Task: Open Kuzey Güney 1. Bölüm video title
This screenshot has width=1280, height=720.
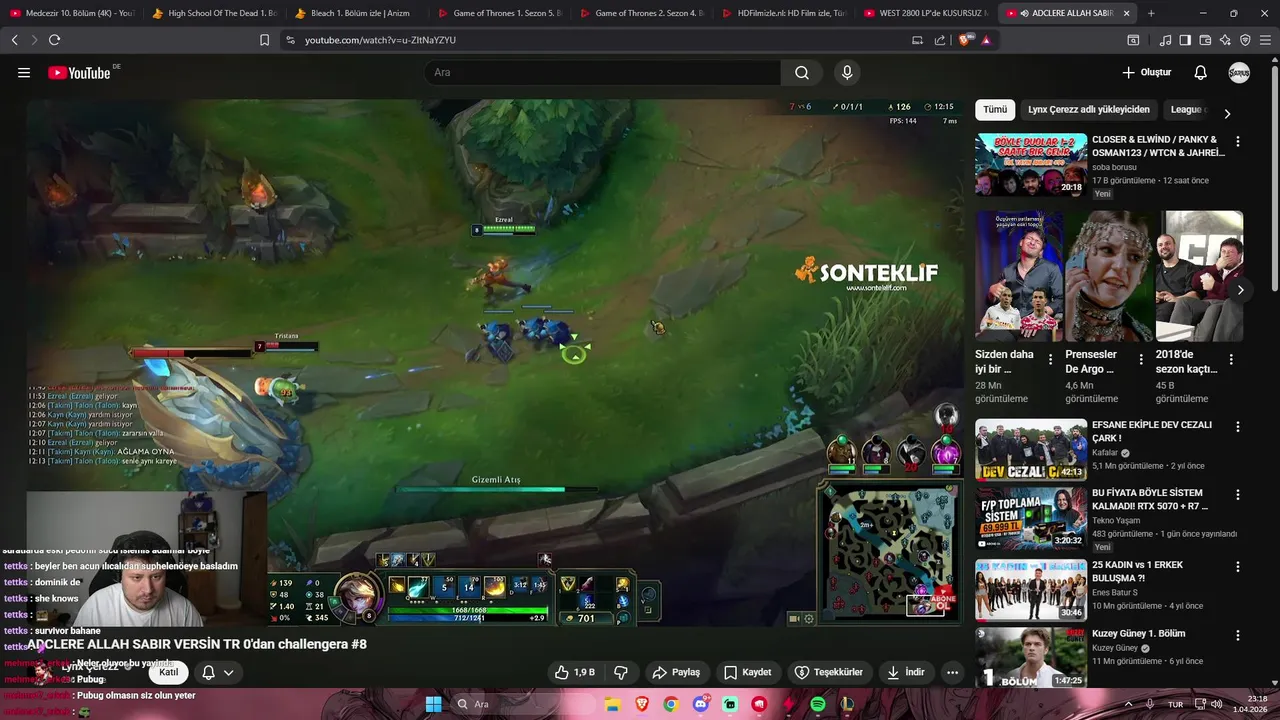Action: pyautogui.click(x=1138, y=634)
